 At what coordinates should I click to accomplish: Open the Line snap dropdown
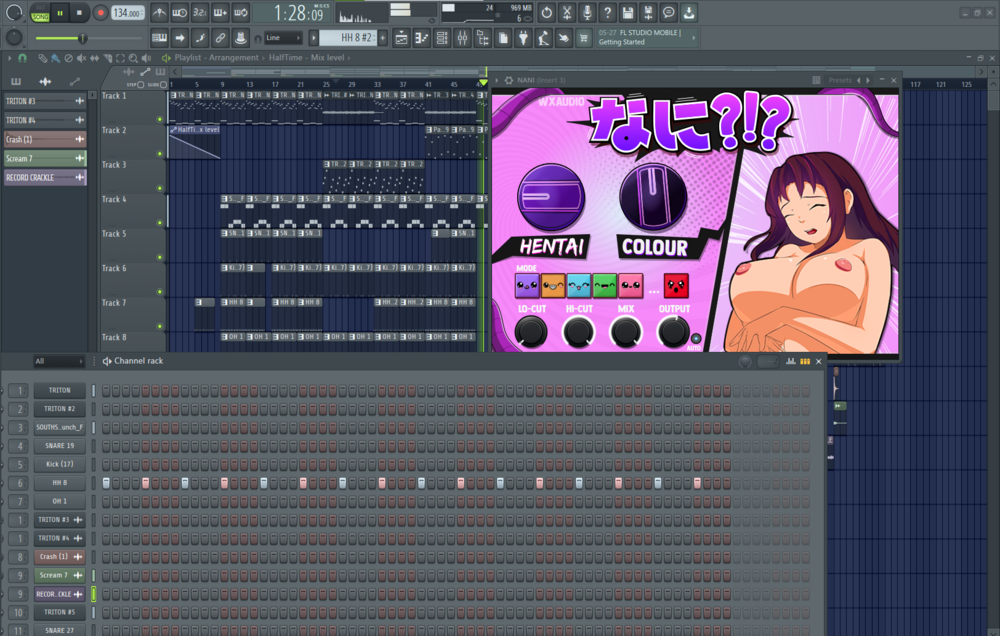click(x=283, y=38)
